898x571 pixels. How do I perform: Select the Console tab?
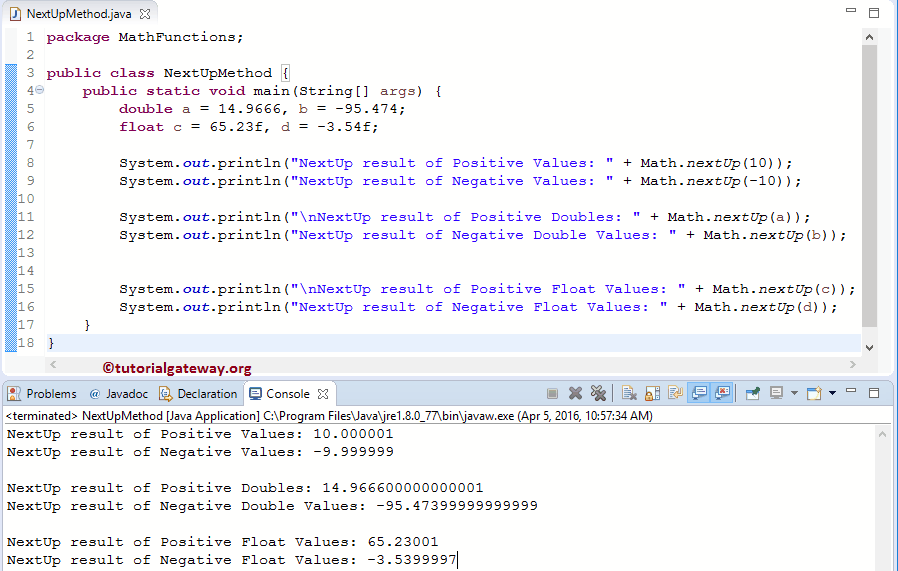(287, 394)
